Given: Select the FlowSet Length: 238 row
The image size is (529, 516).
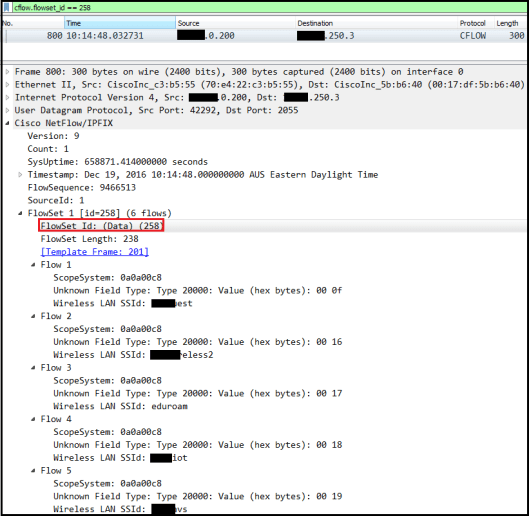Looking at the screenshot, I should coord(89,239).
